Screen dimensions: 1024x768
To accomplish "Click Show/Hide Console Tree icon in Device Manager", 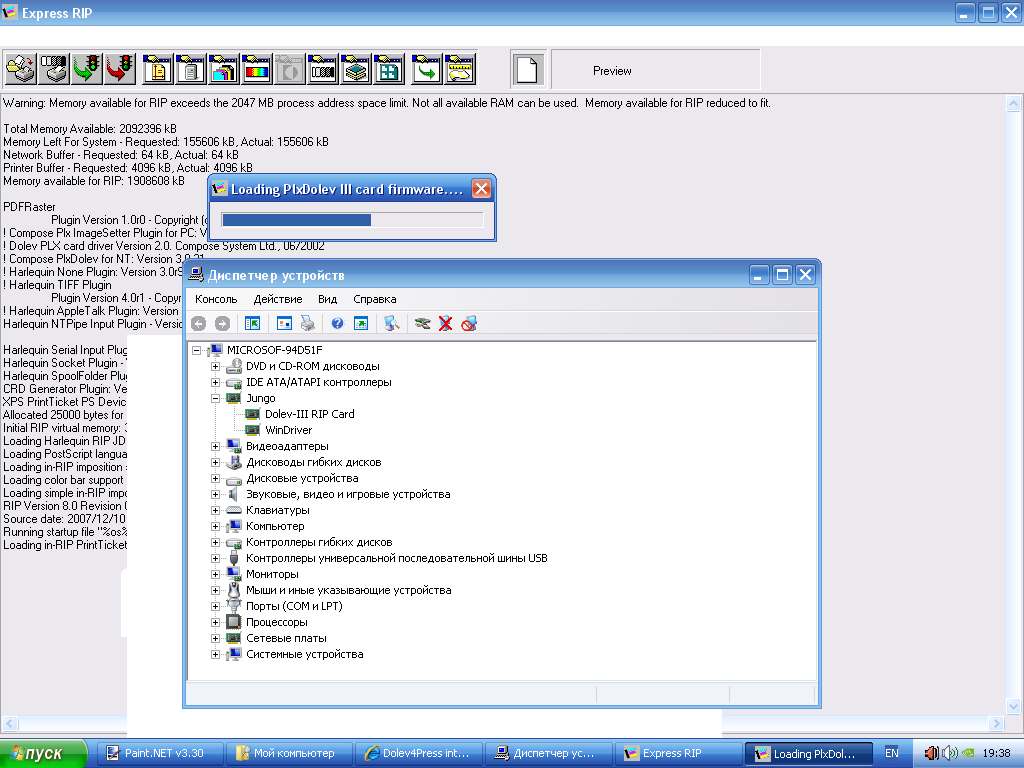I will click(x=252, y=323).
